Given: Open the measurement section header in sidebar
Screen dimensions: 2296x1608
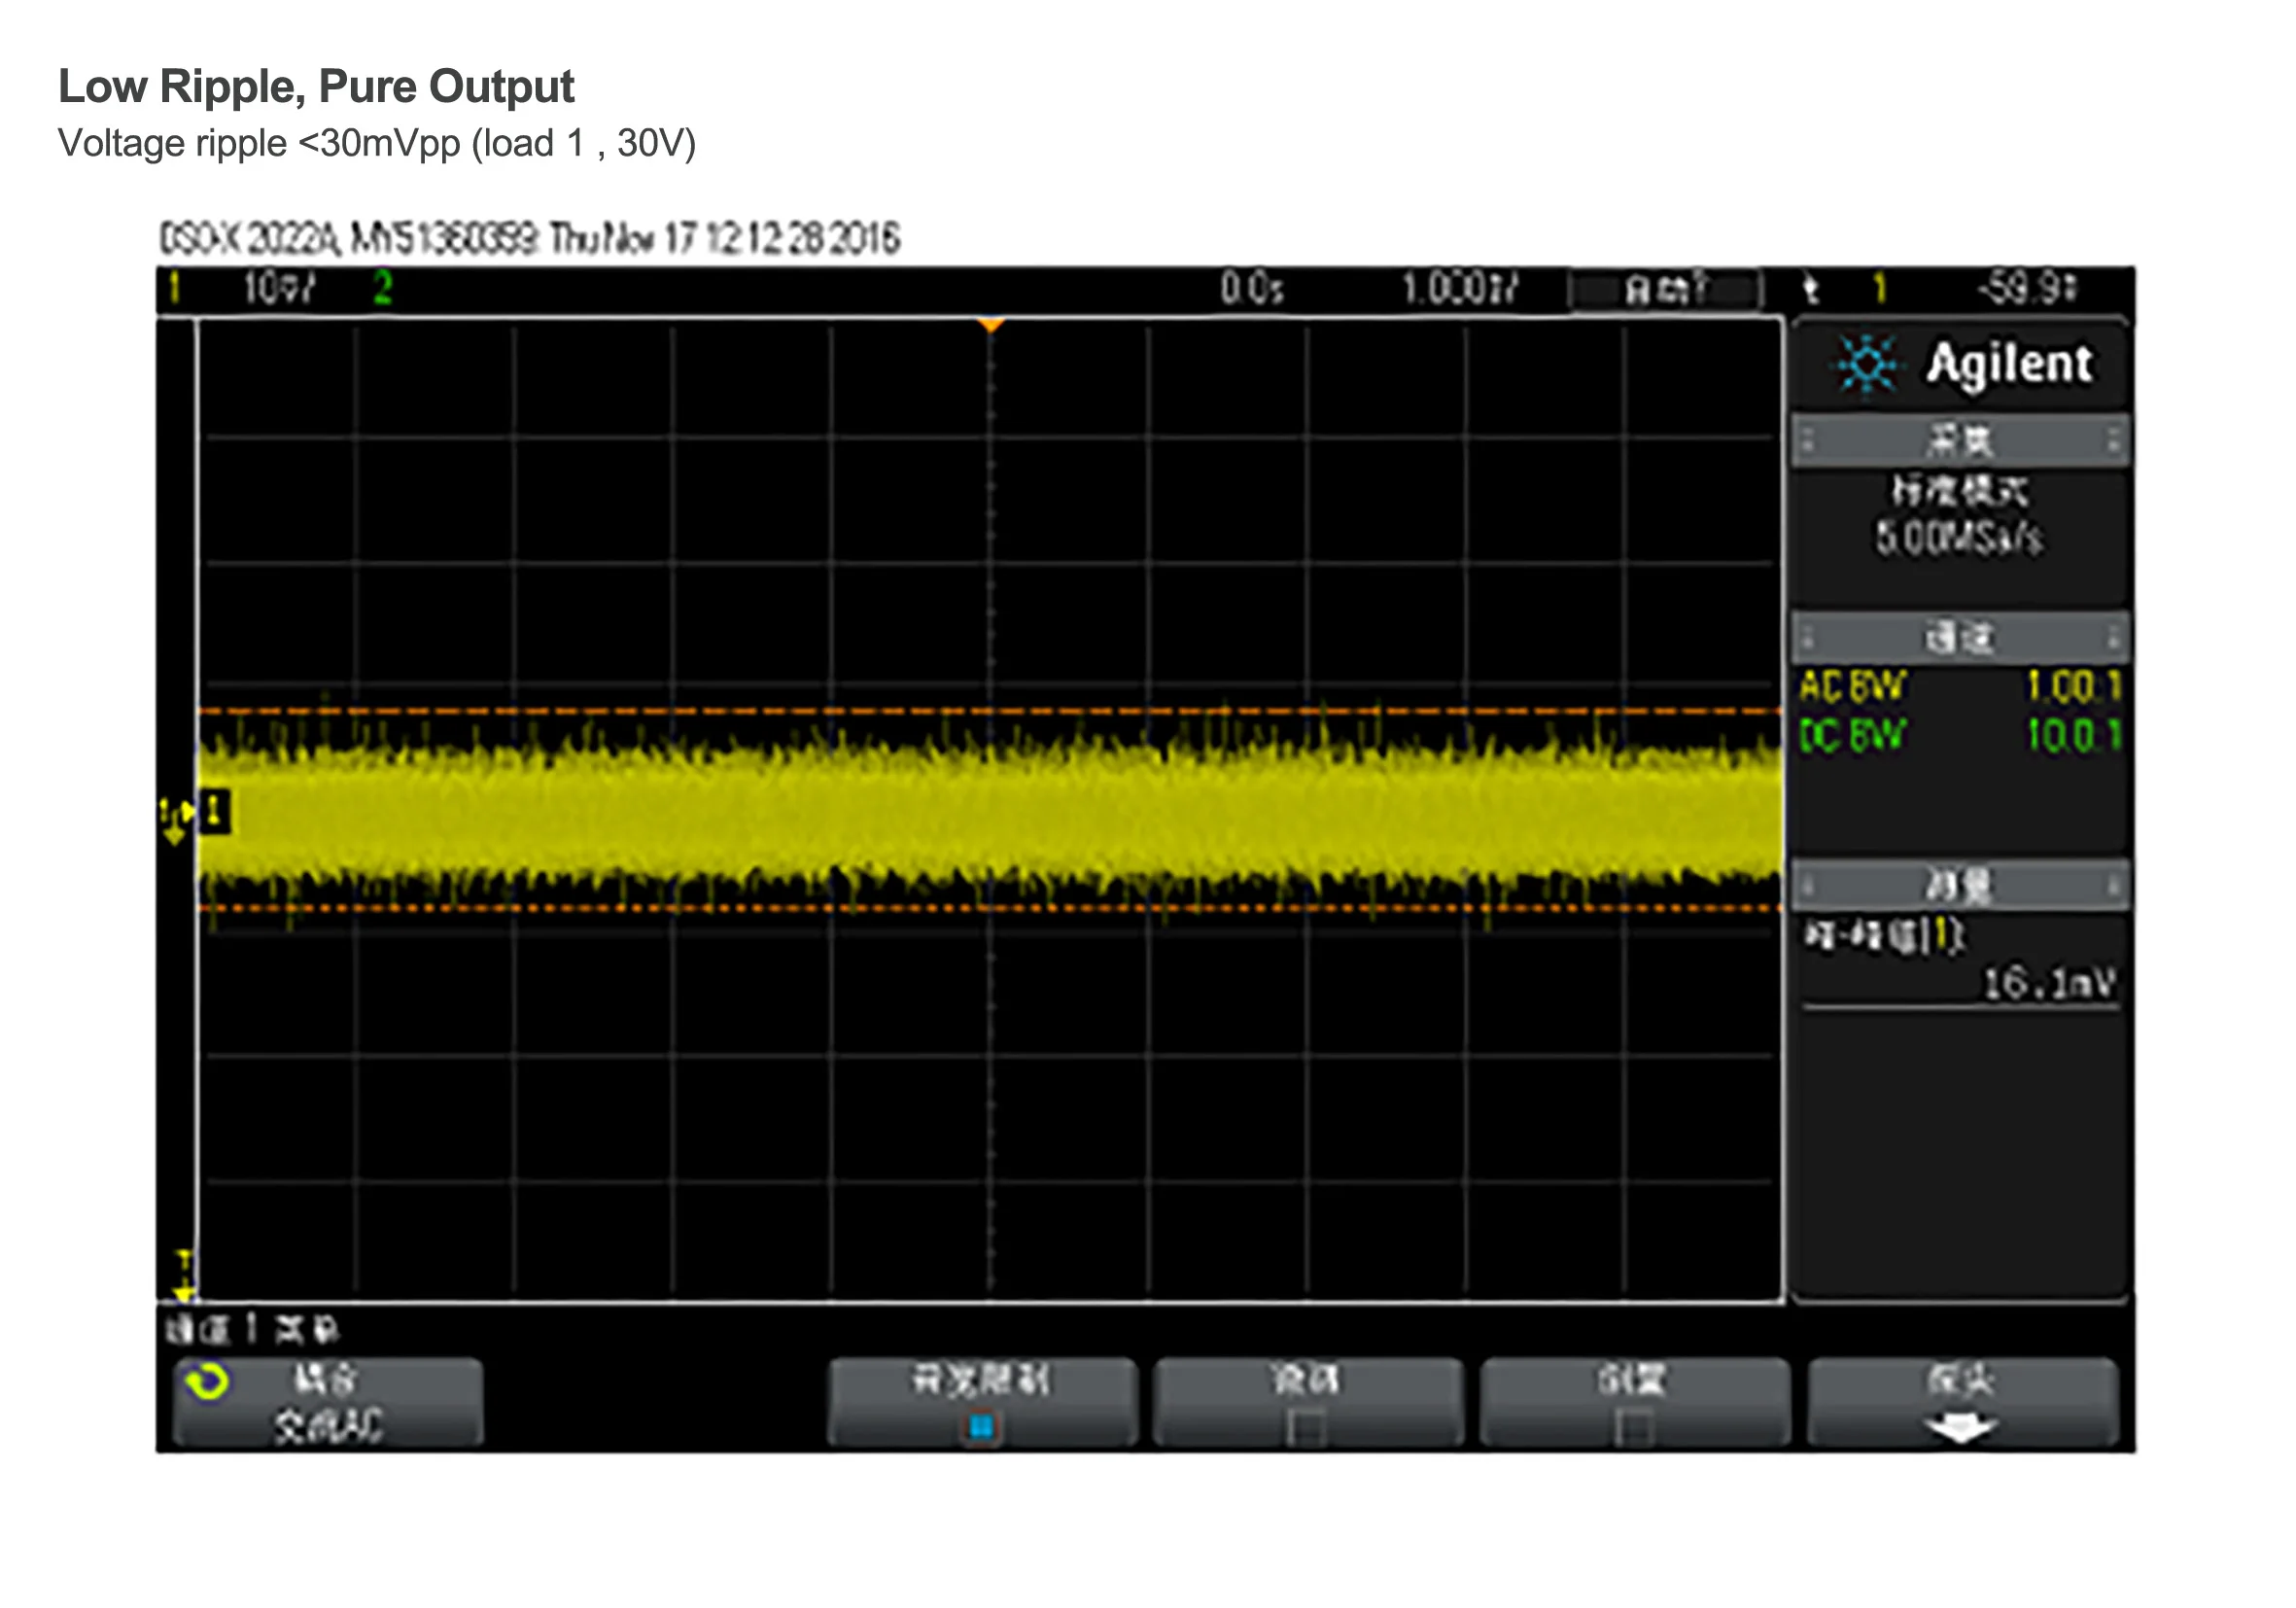Looking at the screenshot, I should [x=1960, y=884].
